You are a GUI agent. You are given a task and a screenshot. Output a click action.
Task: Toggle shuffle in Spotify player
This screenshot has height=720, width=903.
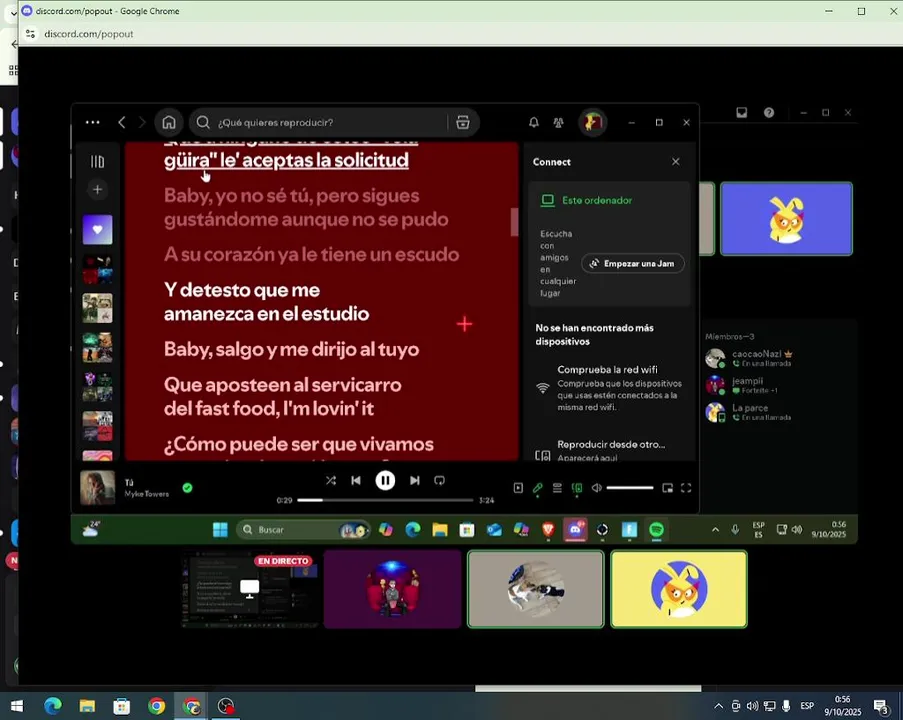pos(331,480)
